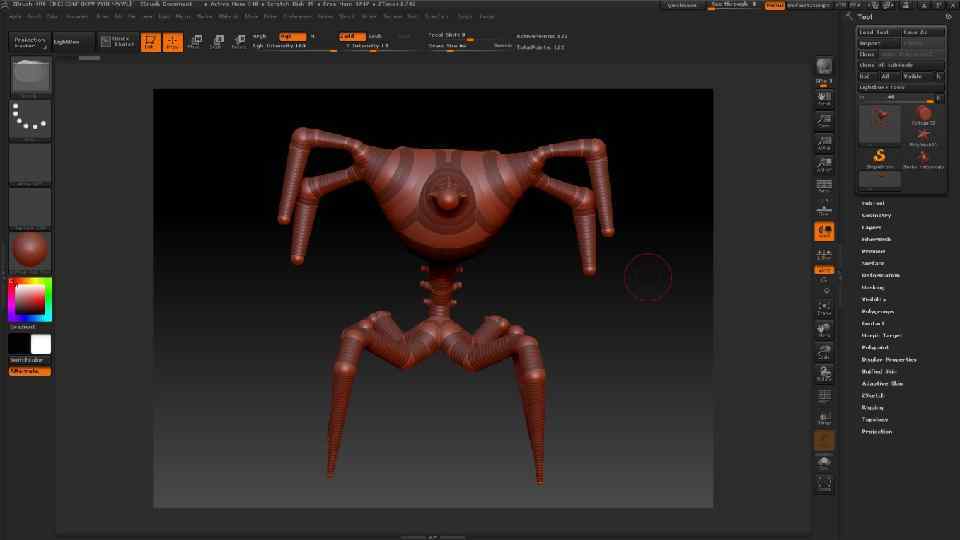This screenshot has height=540, width=960.
Task: Click the Load Tool button
Action: tap(877, 32)
